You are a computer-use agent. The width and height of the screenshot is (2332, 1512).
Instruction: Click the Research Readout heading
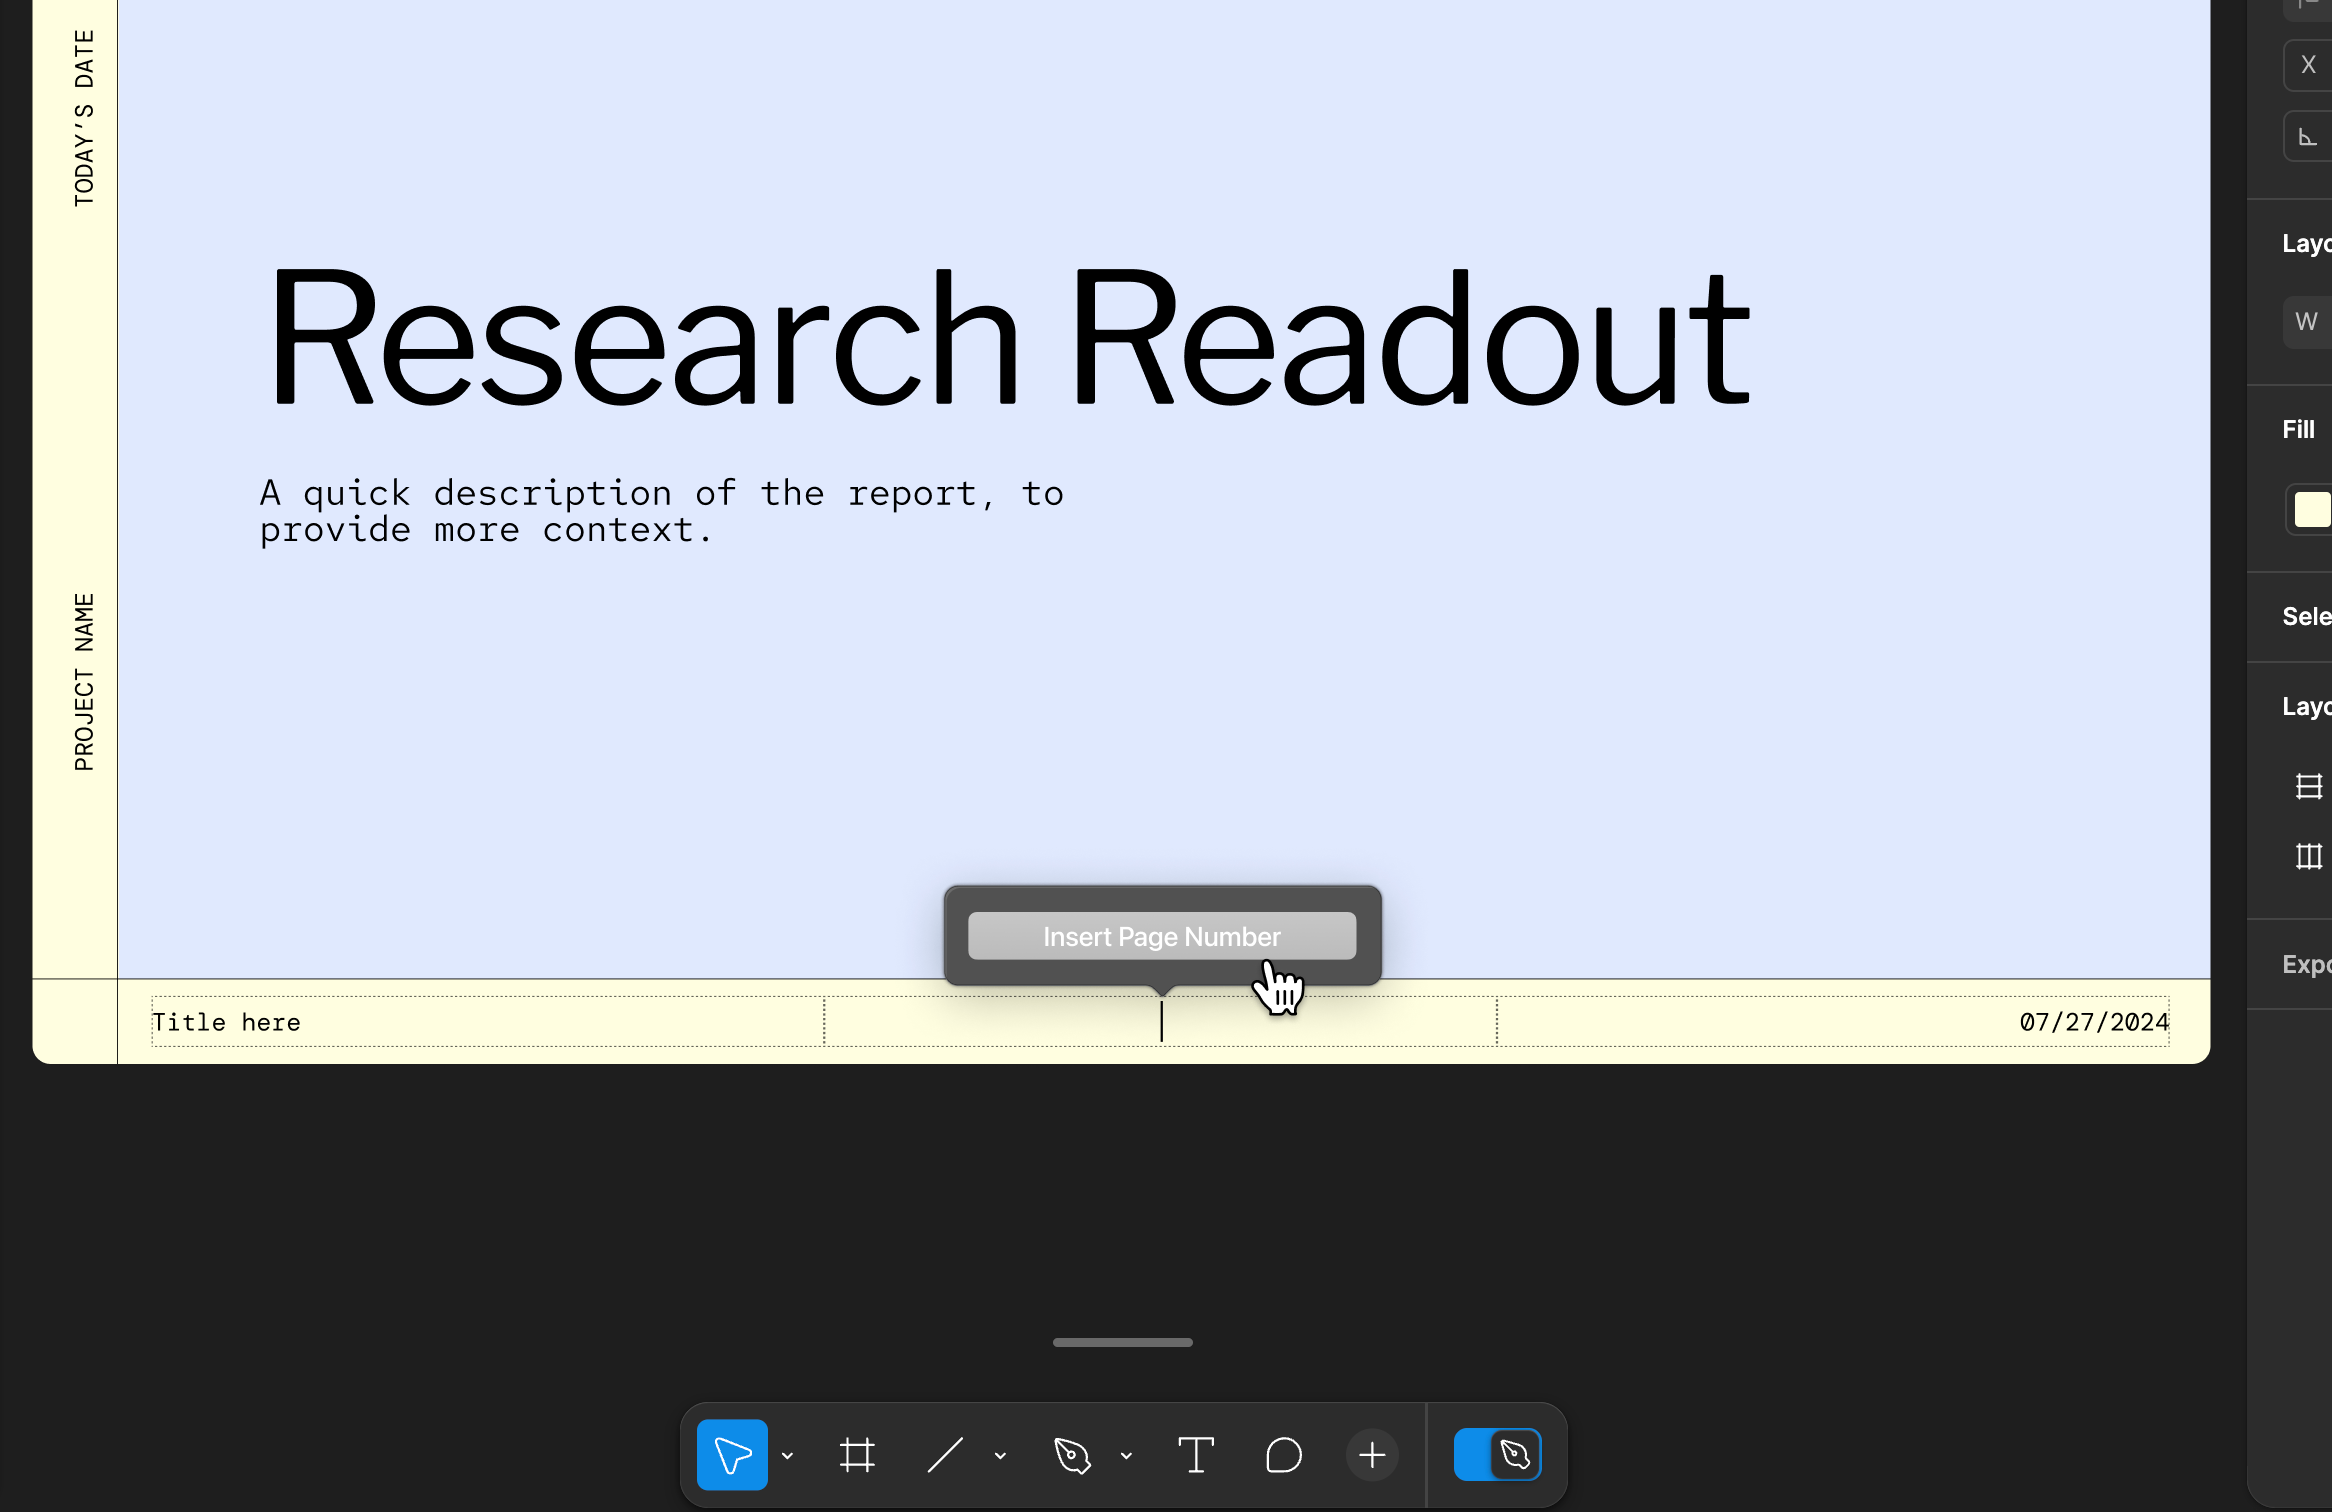[1010, 336]
